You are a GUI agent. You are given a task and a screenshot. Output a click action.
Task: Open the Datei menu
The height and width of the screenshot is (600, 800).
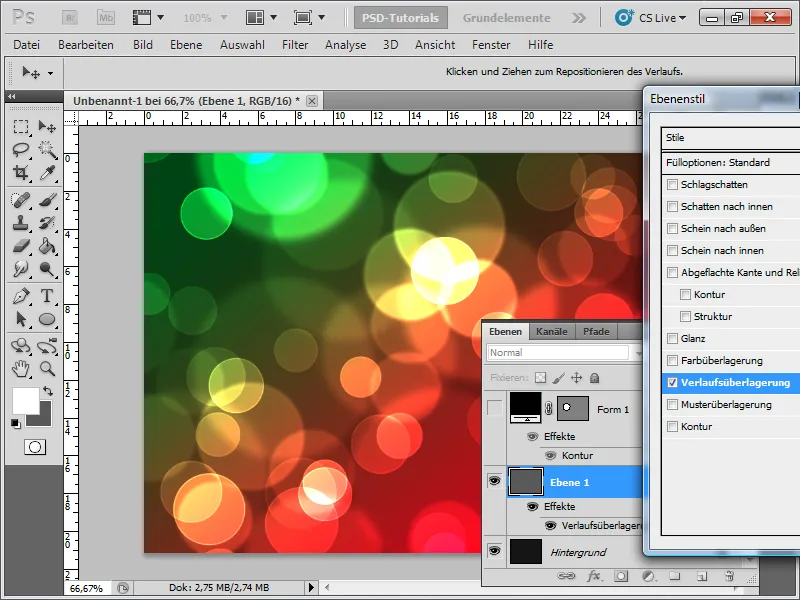click(27, 45)
